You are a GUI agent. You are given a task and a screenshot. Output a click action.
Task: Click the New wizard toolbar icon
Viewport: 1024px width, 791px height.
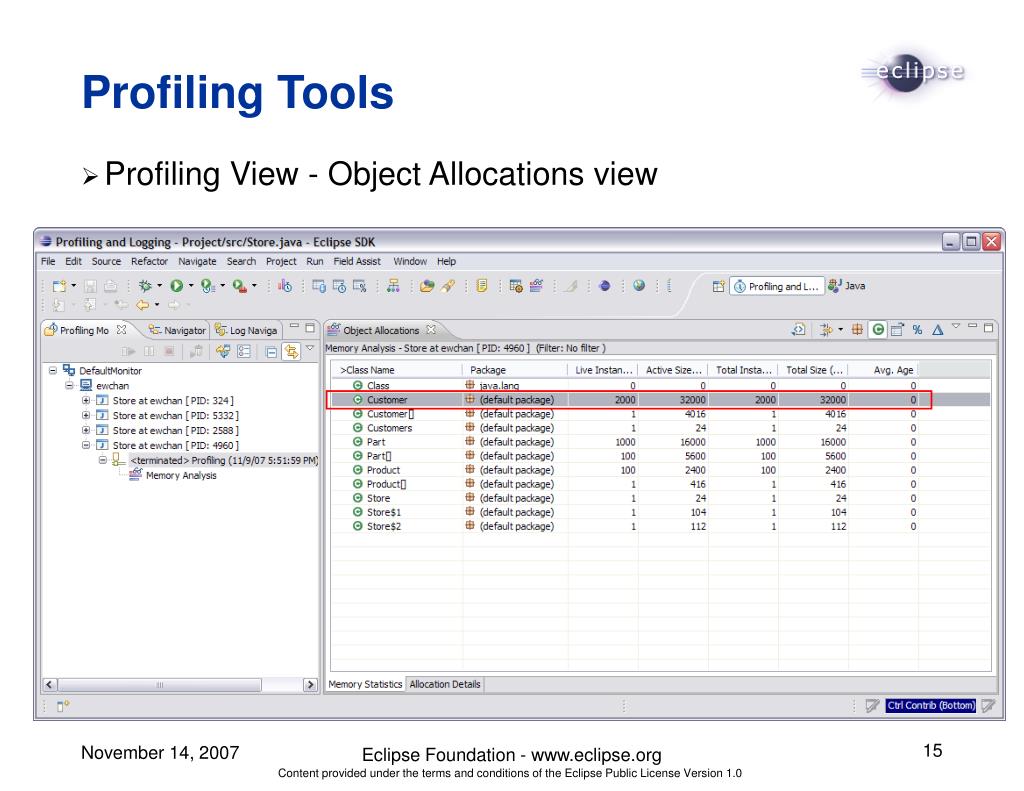[59, 286]
